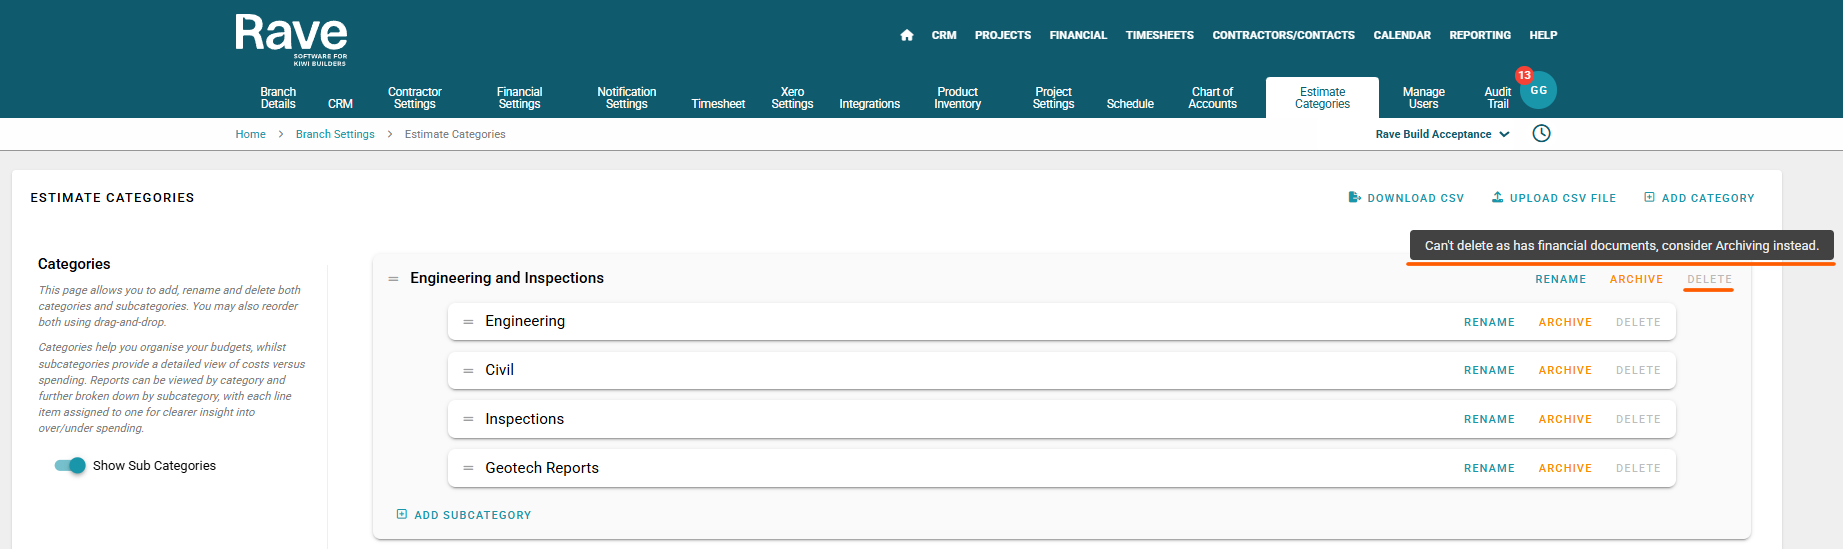Grab the drag handle beside Civil
The image size is (1843, 549).
click(x=468, y=371)
